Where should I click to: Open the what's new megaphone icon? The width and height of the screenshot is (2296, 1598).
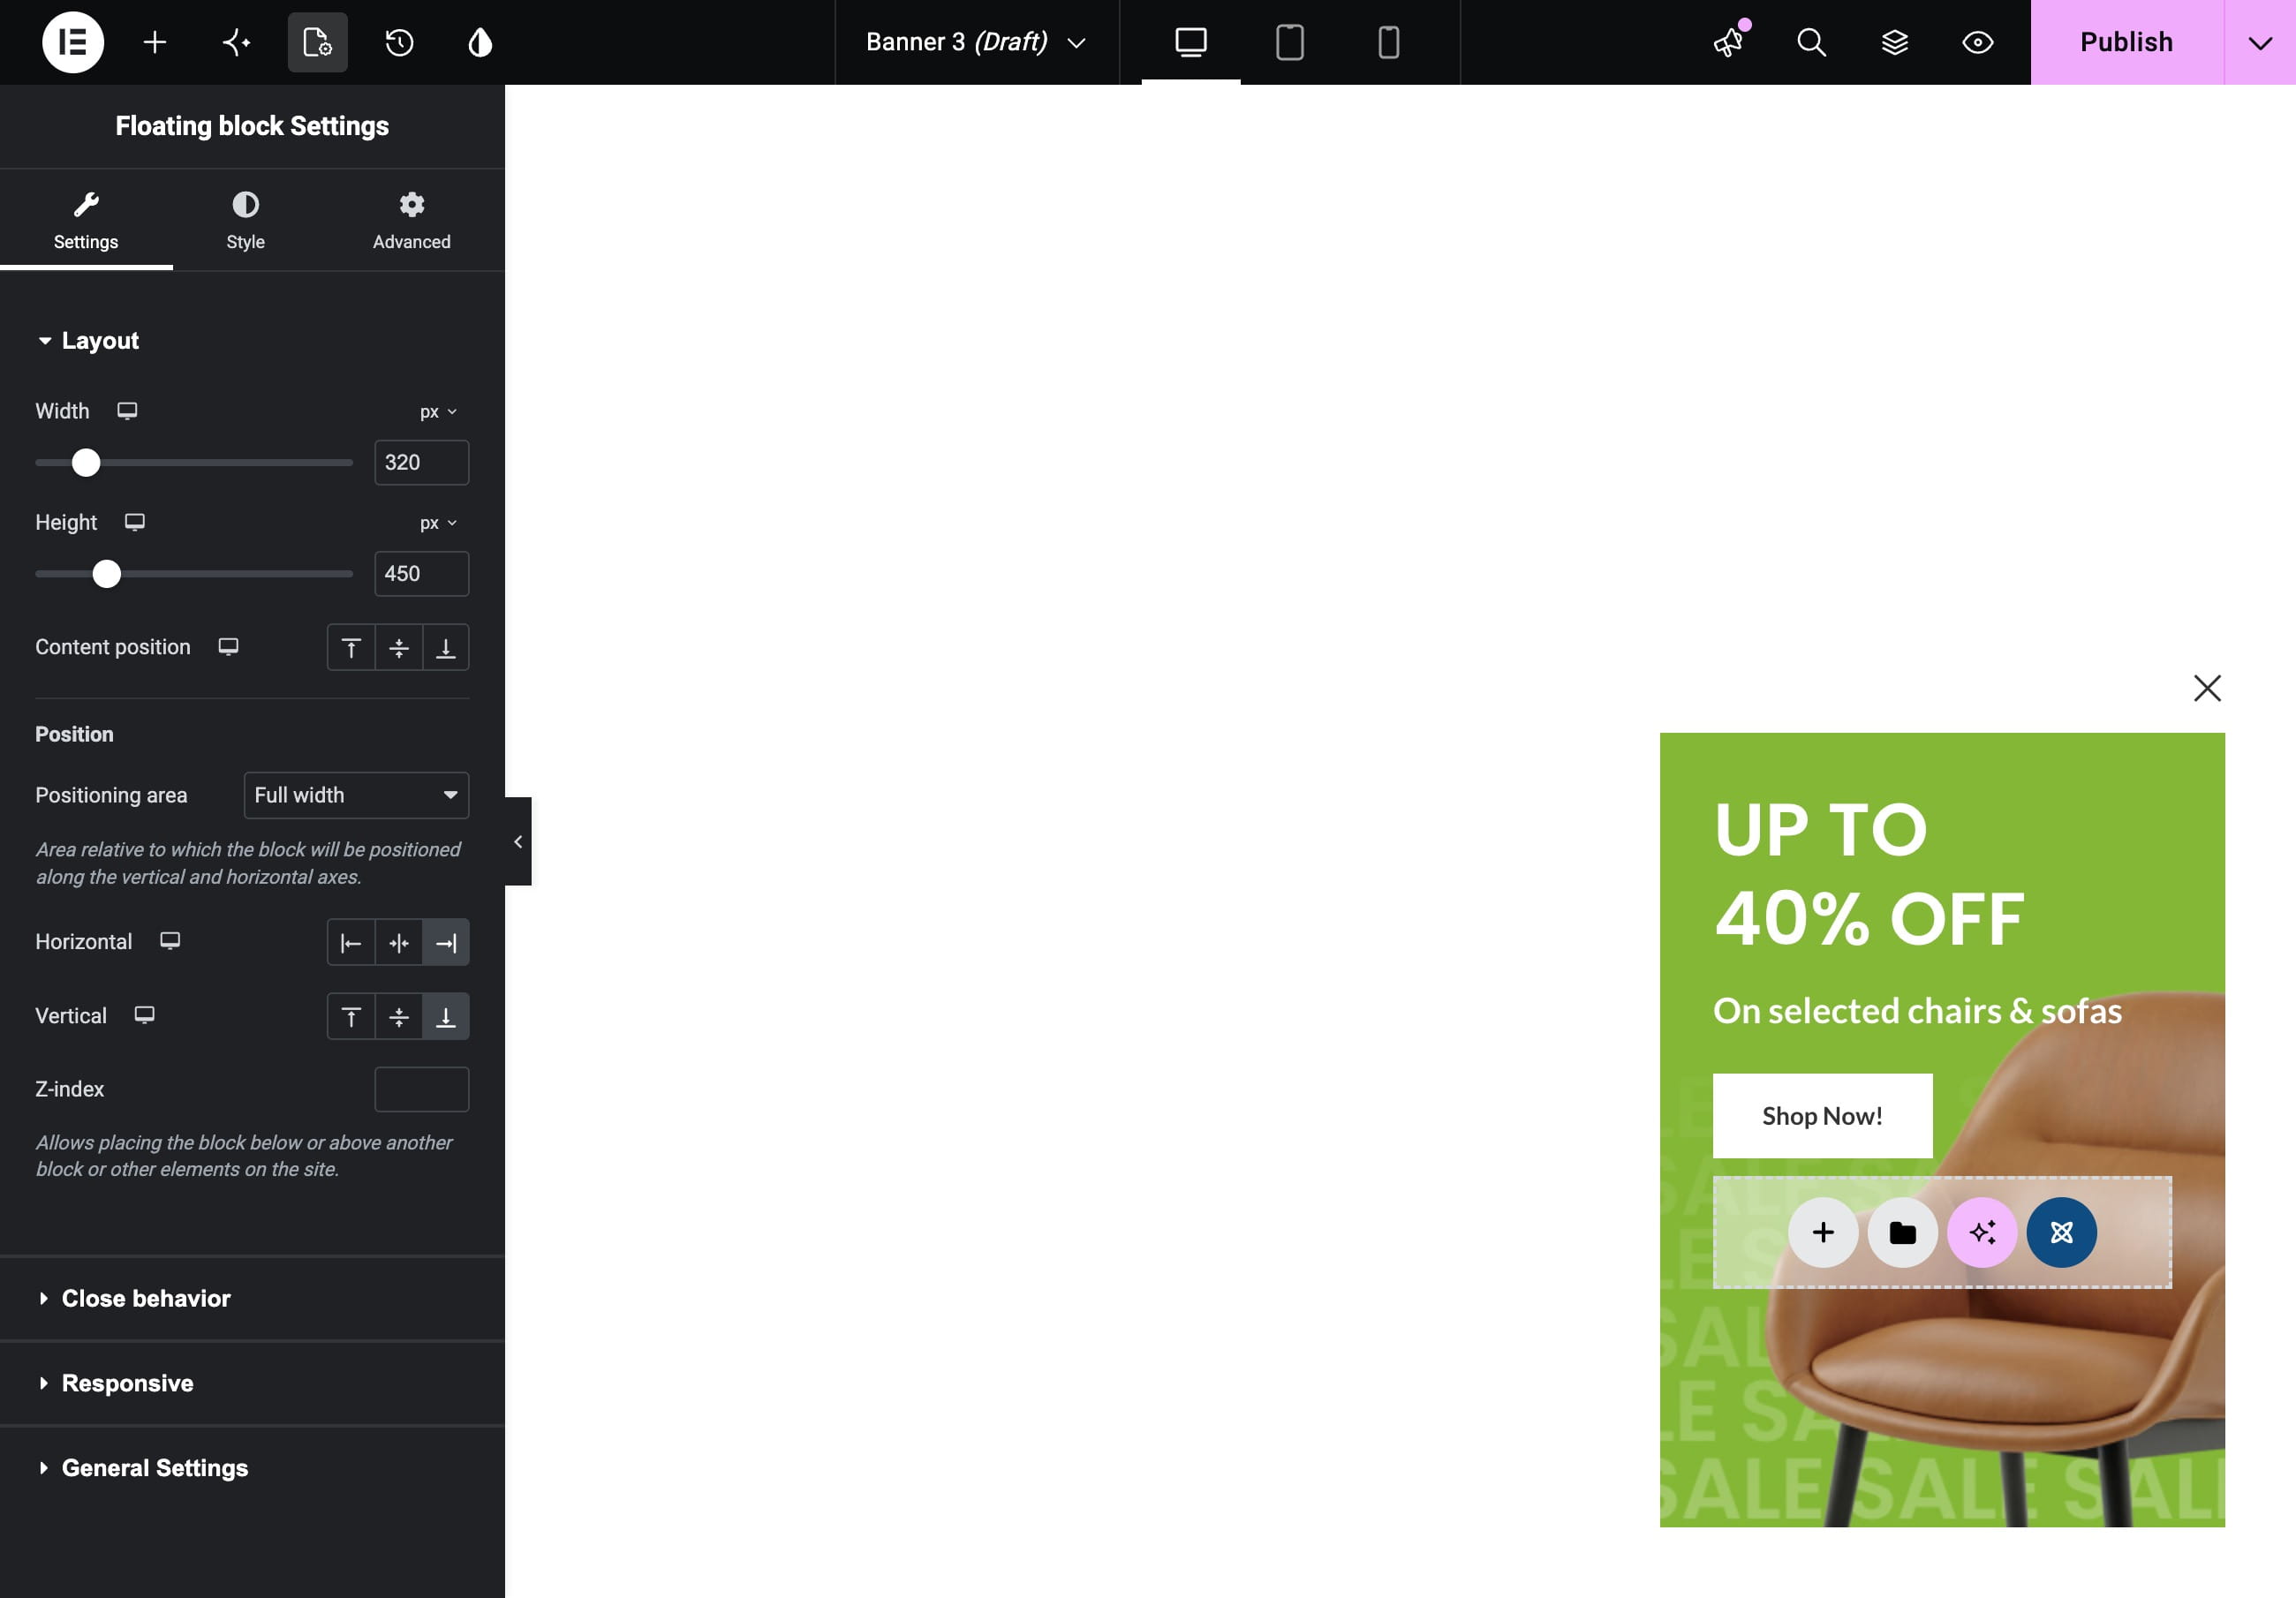click(x=1729, y=42)
